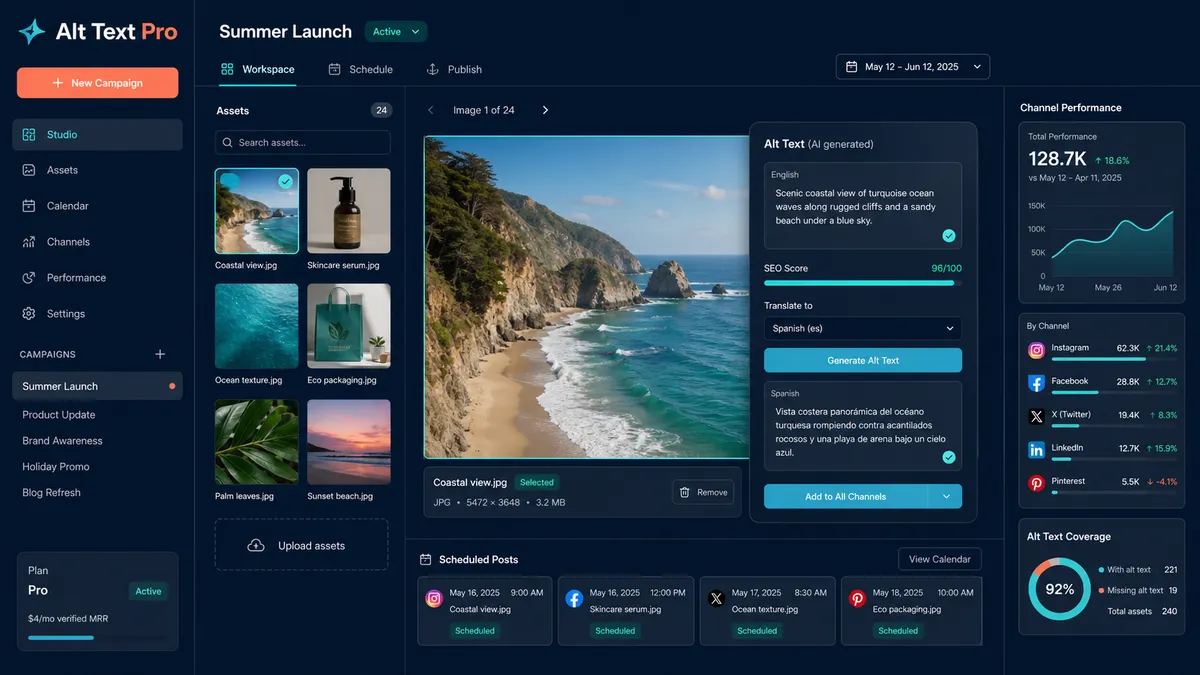Viewport: 1200px width, 675px height.
Task: Go to previous image with left arrow
Action: click(x=431, y=110)
